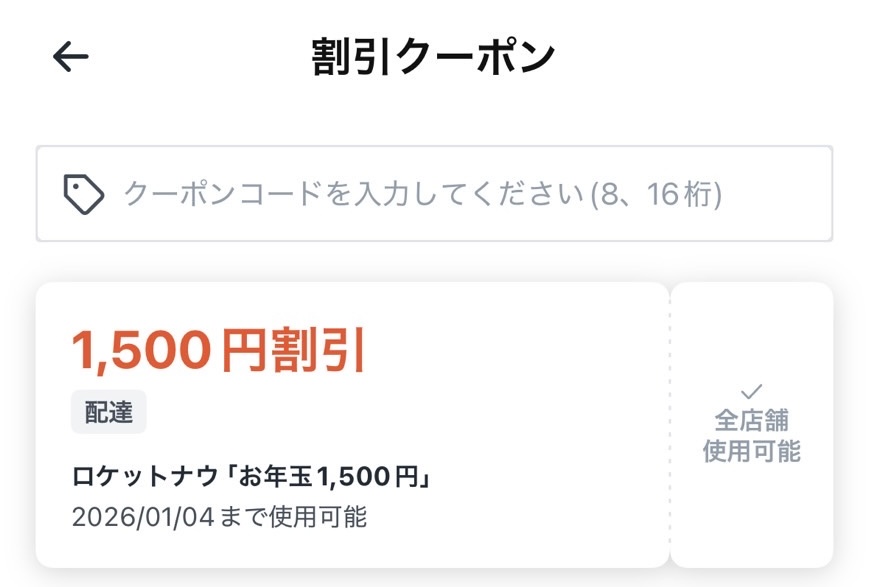Tap the 使用可能 label on coupon stub

coord(751,451)
